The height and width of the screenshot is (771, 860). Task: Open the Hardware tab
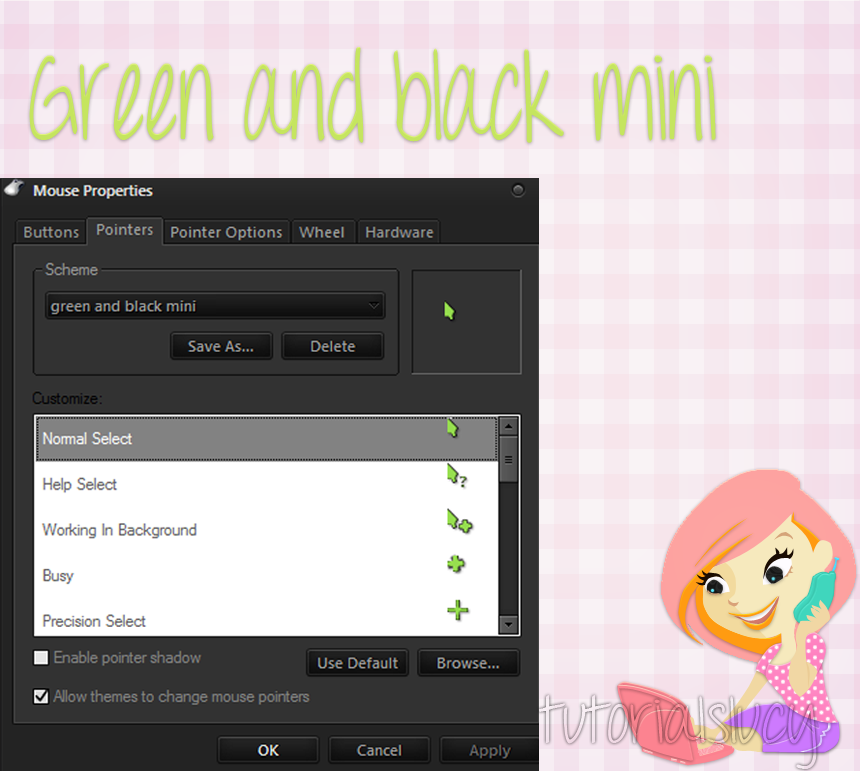pos(398,231)
